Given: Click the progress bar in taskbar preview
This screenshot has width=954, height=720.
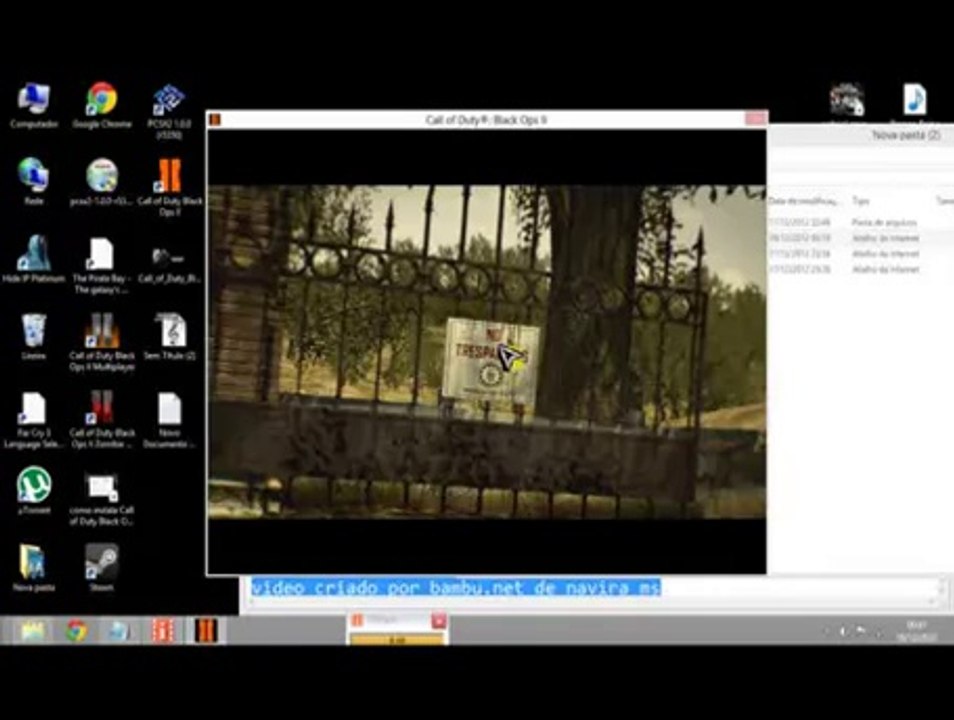Looking at the screenshot, I should tap(397, 639).
